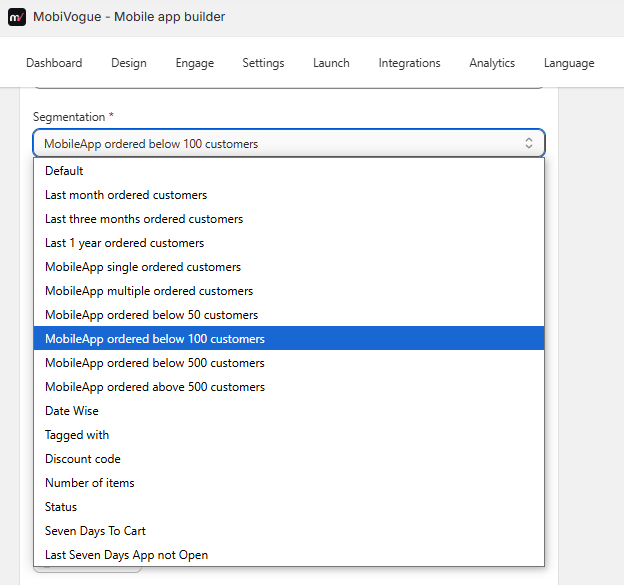Click the Segmentation dropdown arrows icon
624x585 pixels.
pos(528,143)
